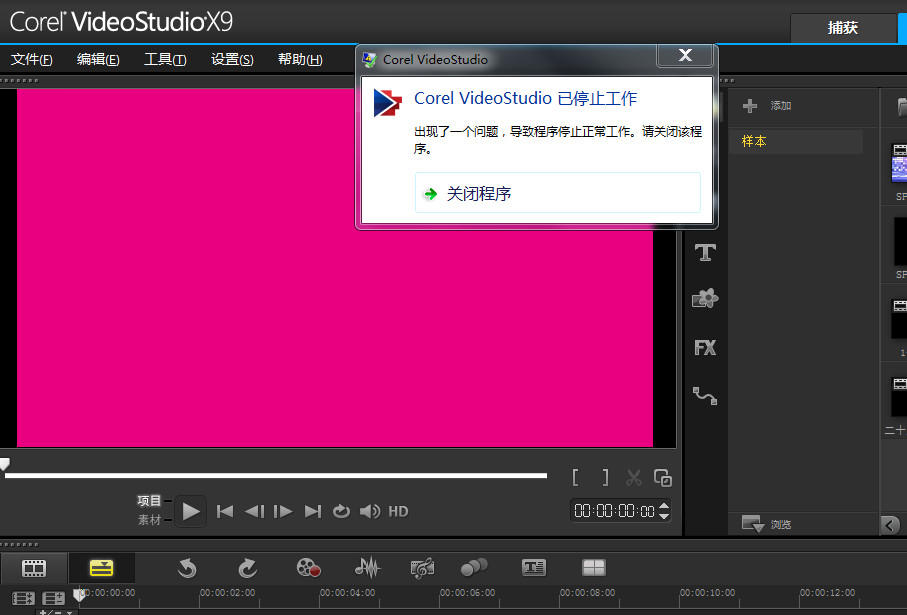The height and width of the screenshot is (615, 907).
Task: Click the Redo arrow
Action: tap(248, 568)
